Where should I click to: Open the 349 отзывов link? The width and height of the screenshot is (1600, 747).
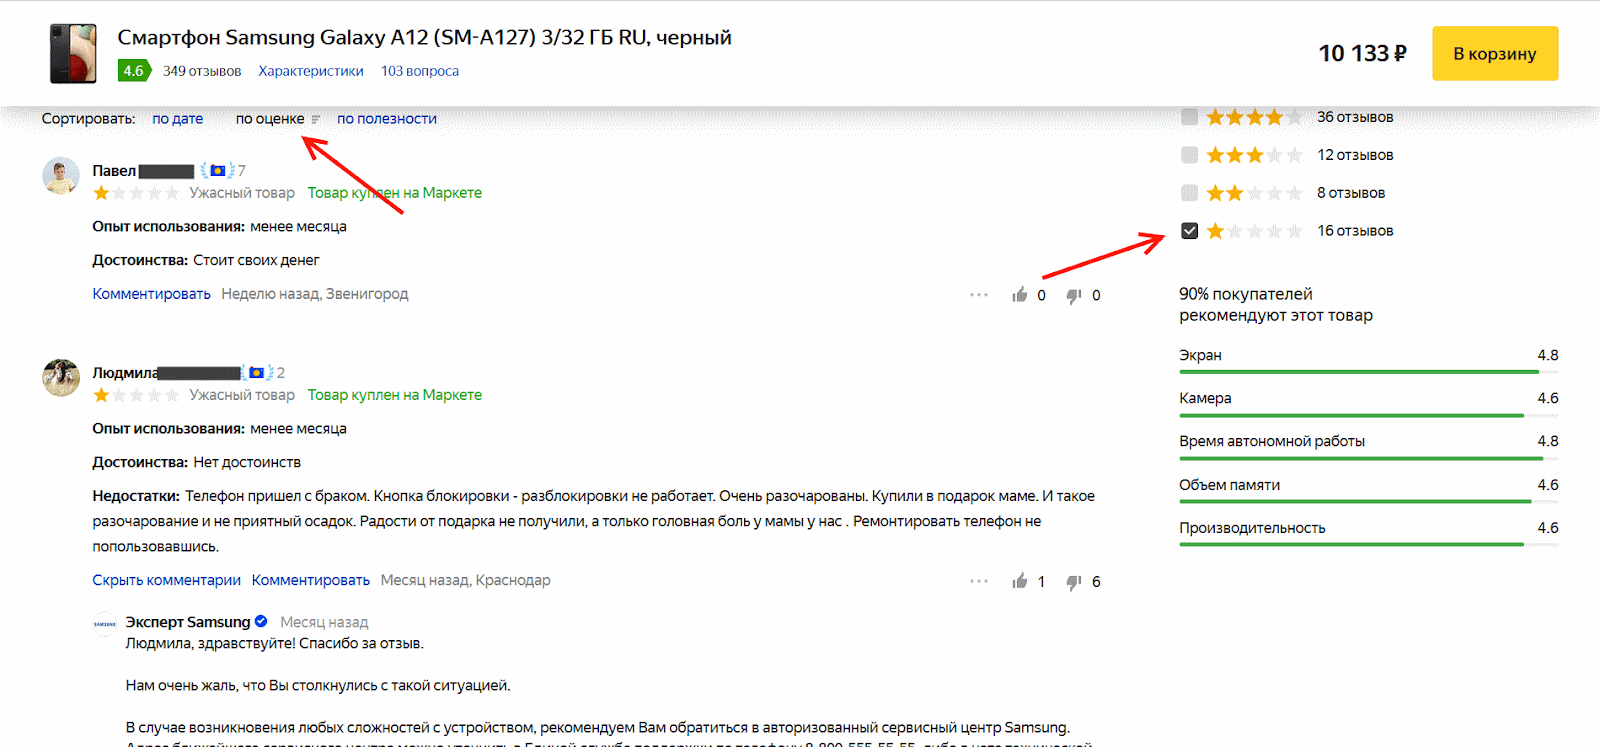click(x=202, y=71)
